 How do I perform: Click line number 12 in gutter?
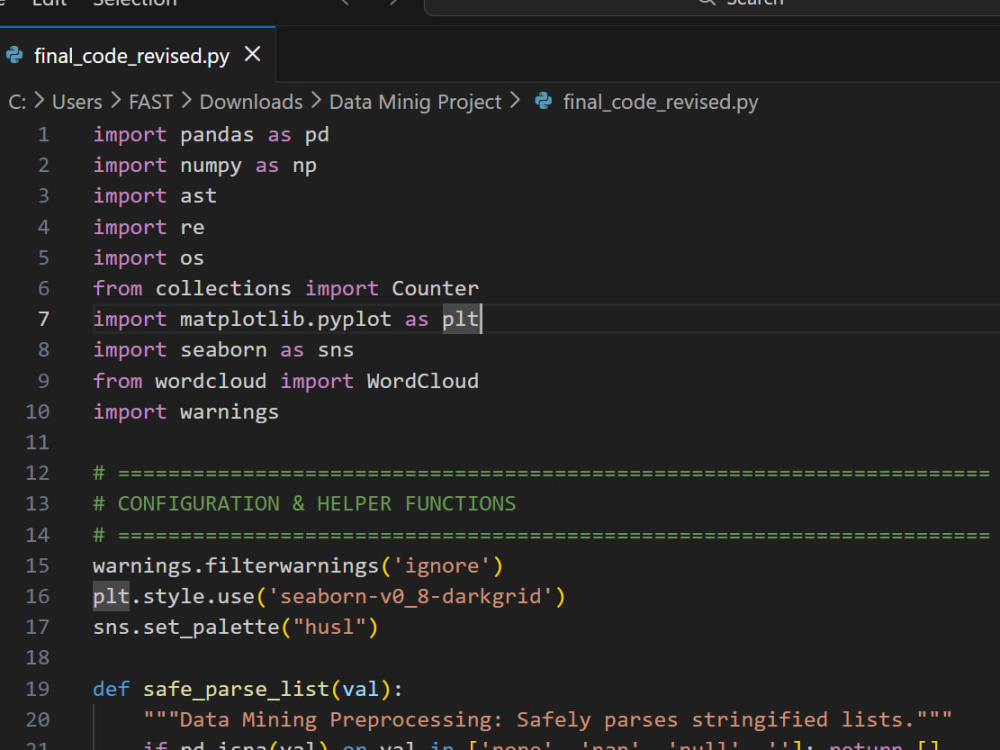point(37,473)
